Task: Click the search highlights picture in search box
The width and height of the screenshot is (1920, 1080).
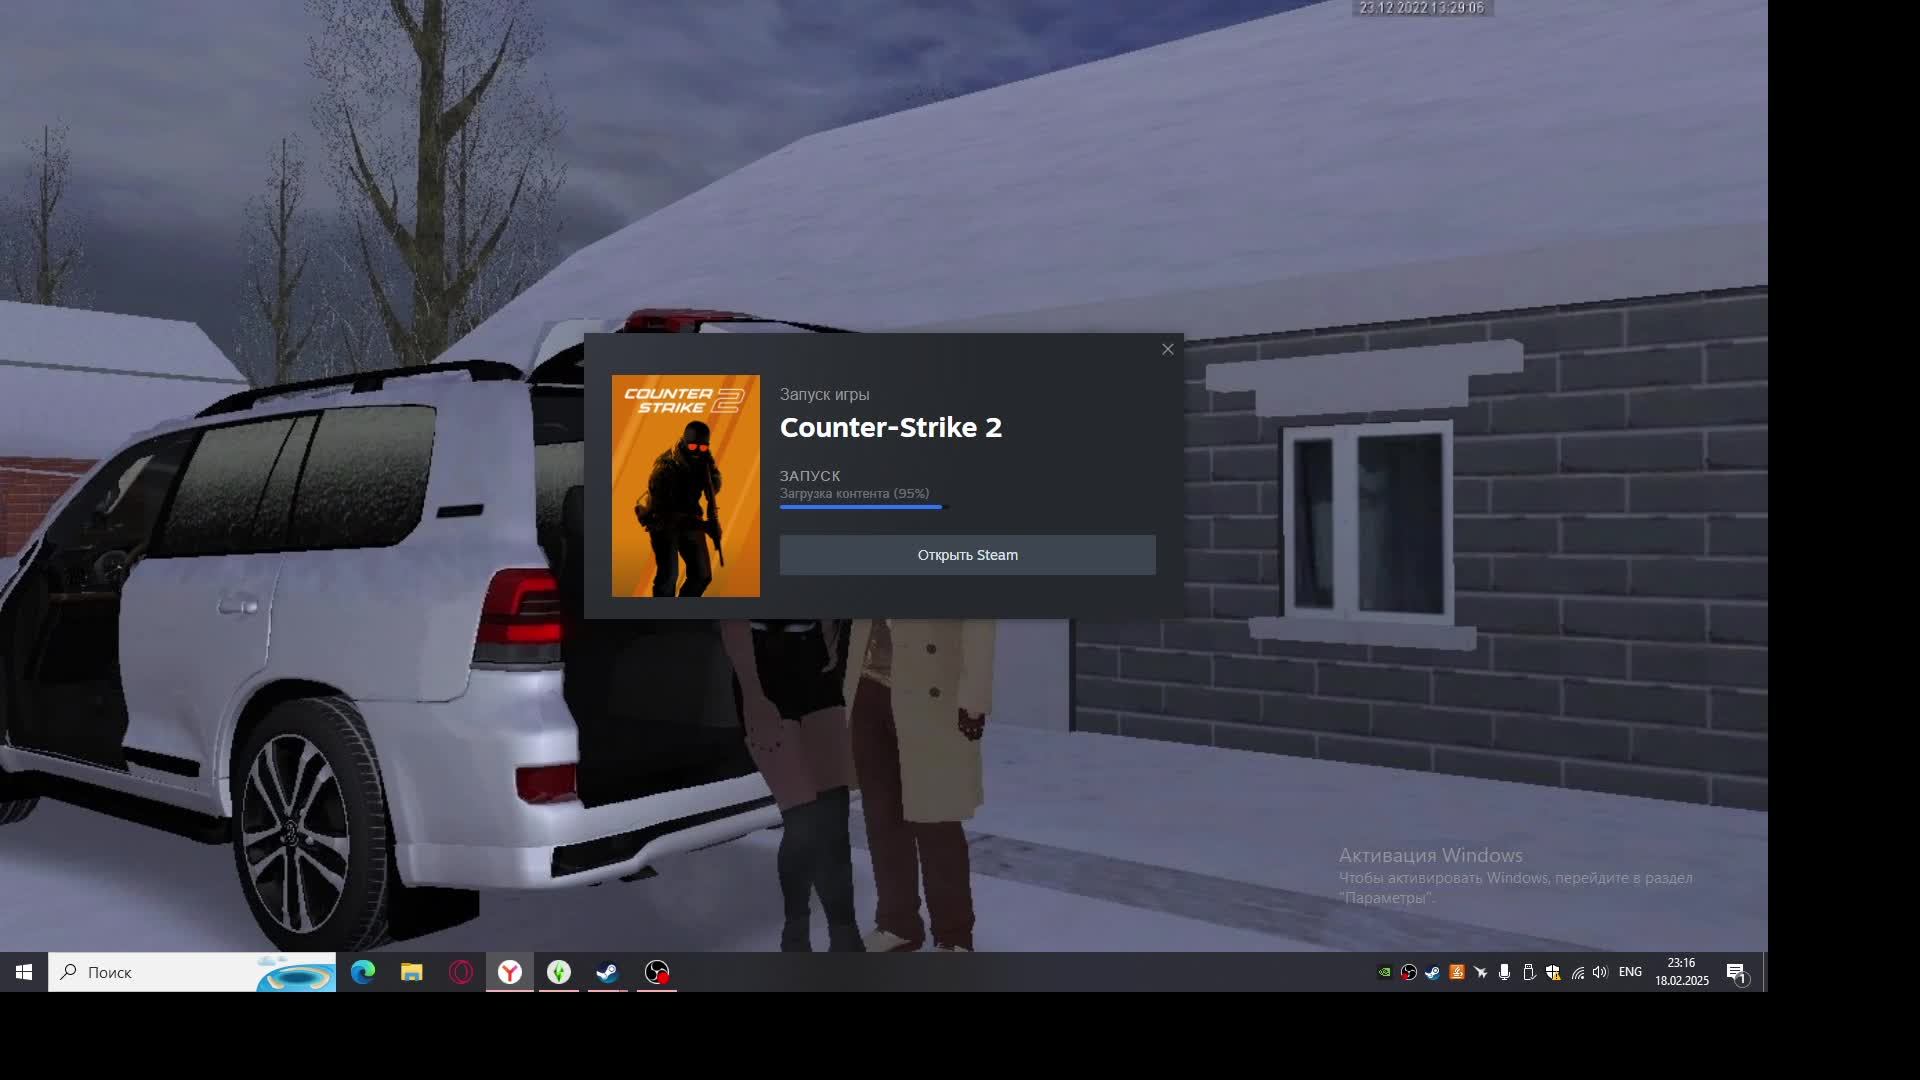Action: pyautogui.click(x=295, y=973)
